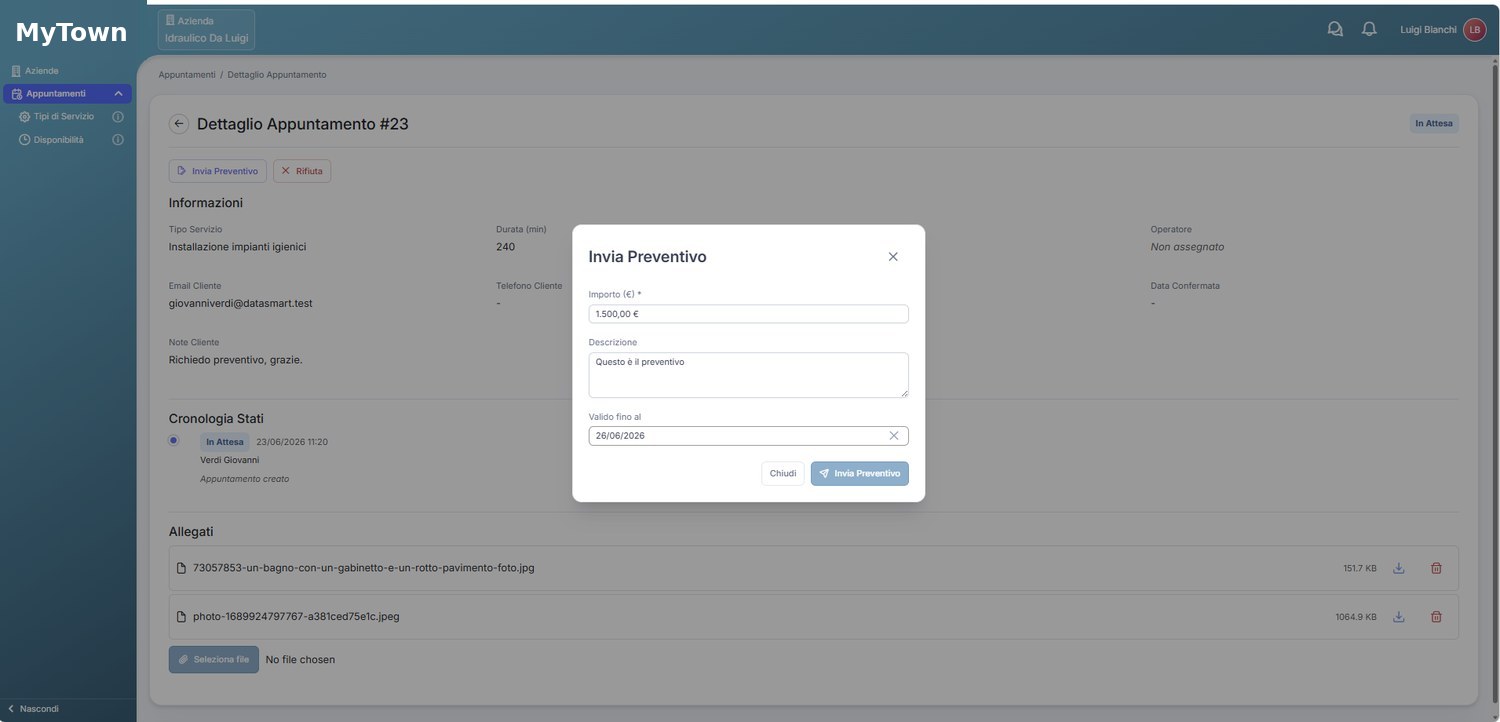
Task: Select the In Attesa timeline marker
Action: [173, 440]
